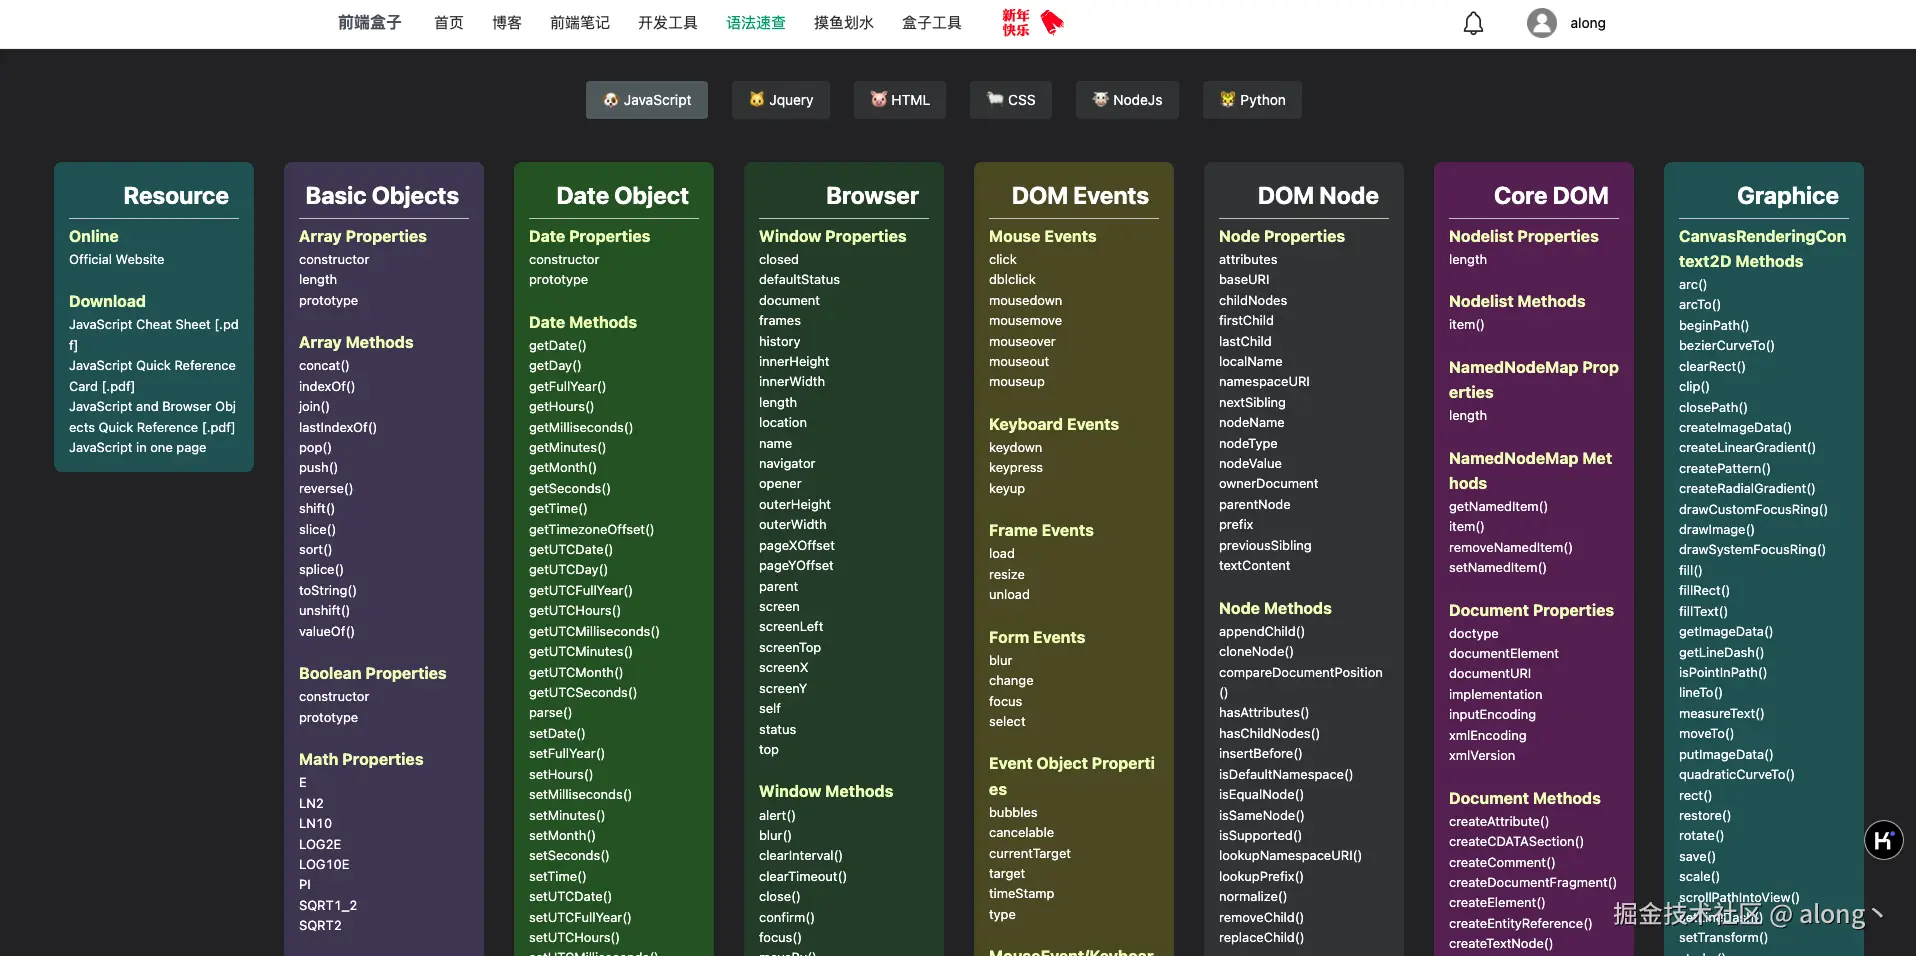
Task: Open JavaScript Cheat Sheet pdf link
Action: 154,335
